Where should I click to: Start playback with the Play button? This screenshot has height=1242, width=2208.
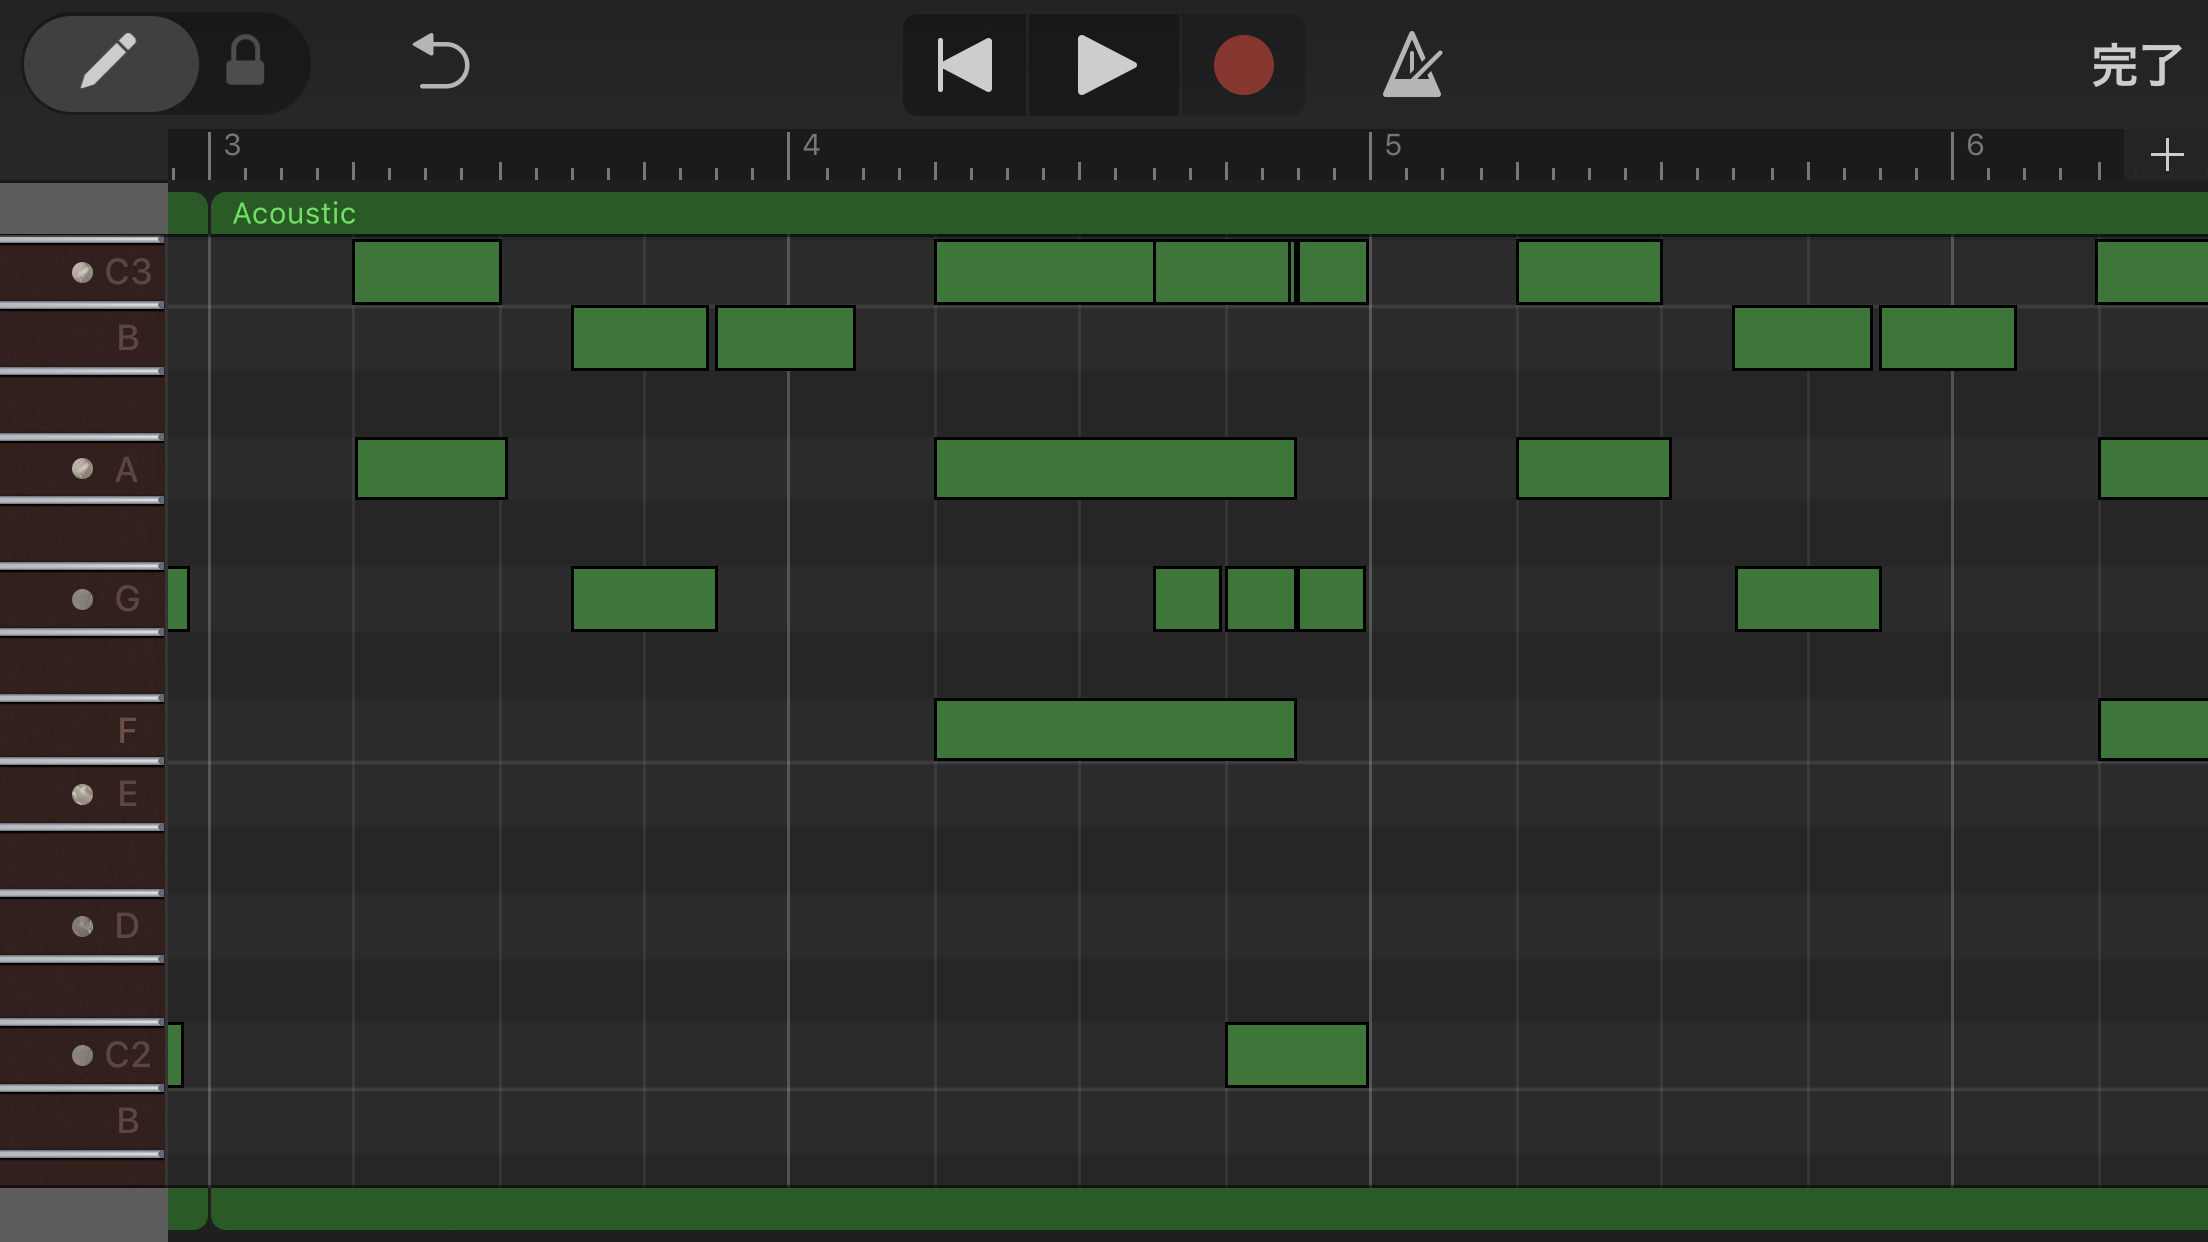[x=1104, y=65]
